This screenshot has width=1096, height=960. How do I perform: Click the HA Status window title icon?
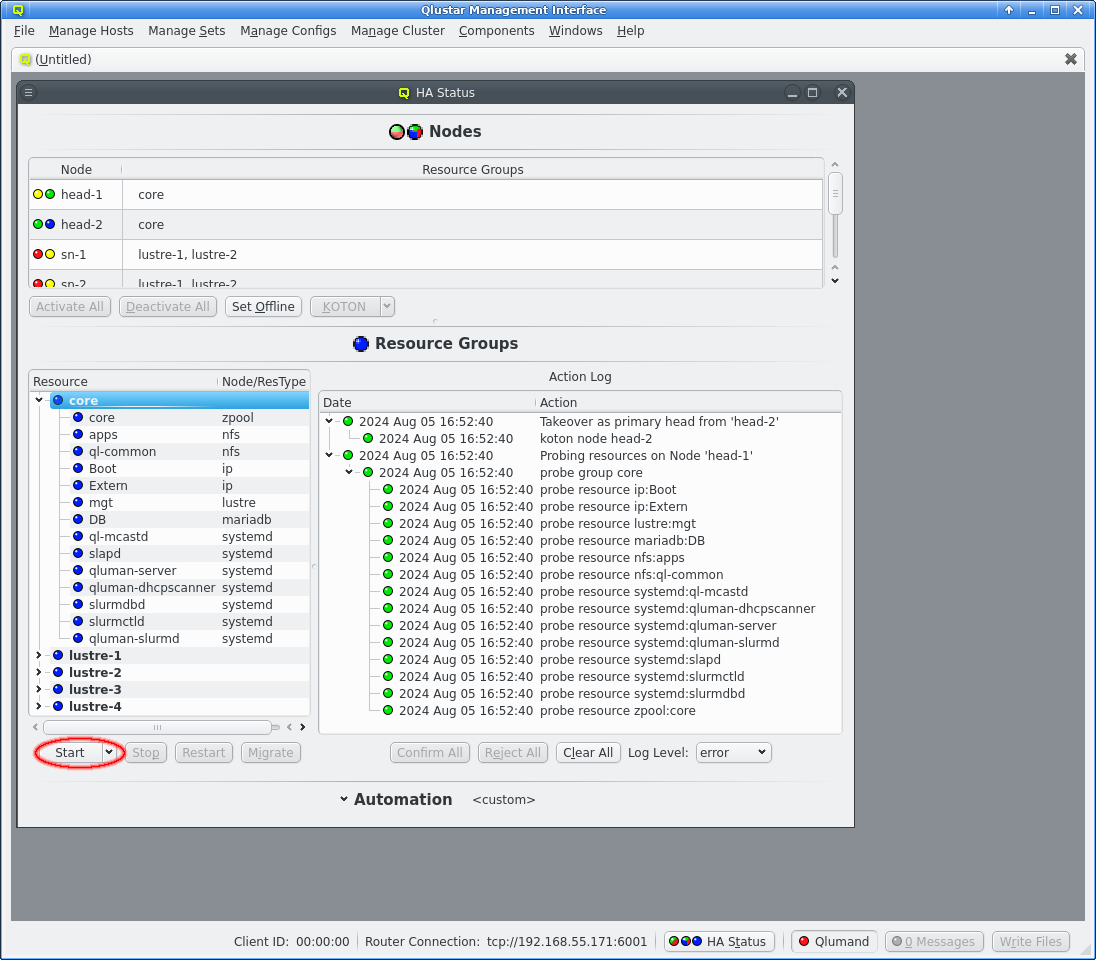[x=404, y=93]
